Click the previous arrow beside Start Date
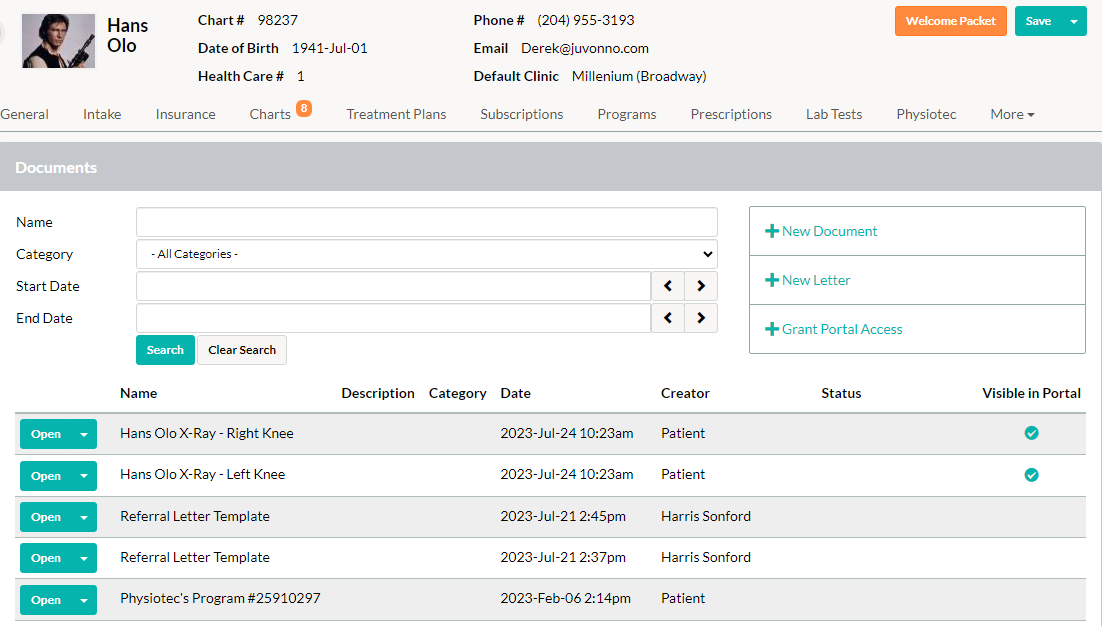 (x=668, y=286)
